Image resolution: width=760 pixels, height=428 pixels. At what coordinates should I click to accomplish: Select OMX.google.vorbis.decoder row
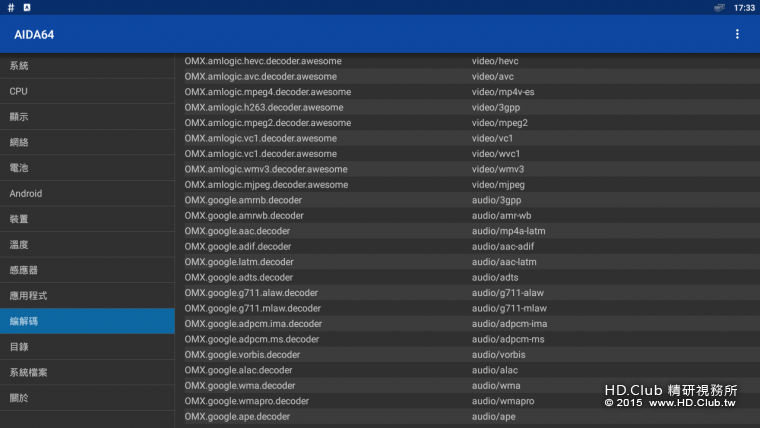point(472,355)
